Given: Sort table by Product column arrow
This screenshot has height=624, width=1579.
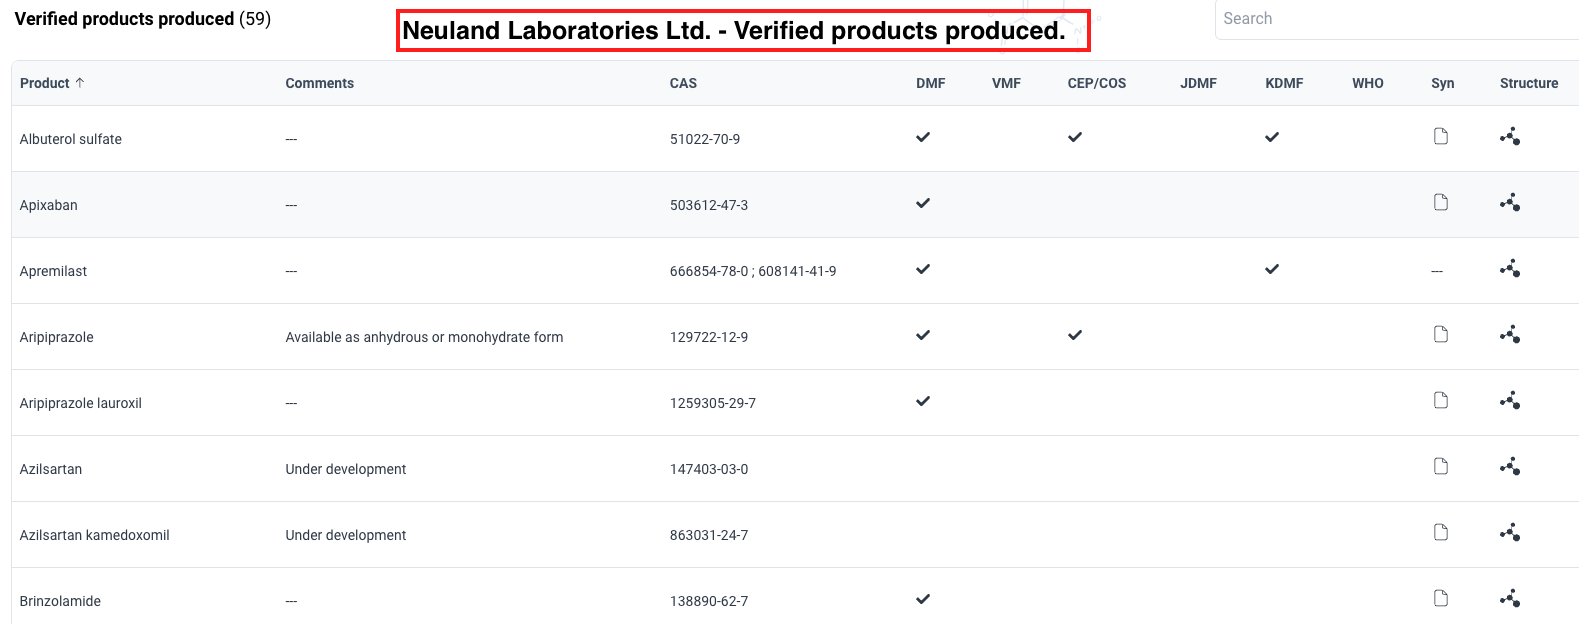Looking at the screenshot, I should 80,83.
